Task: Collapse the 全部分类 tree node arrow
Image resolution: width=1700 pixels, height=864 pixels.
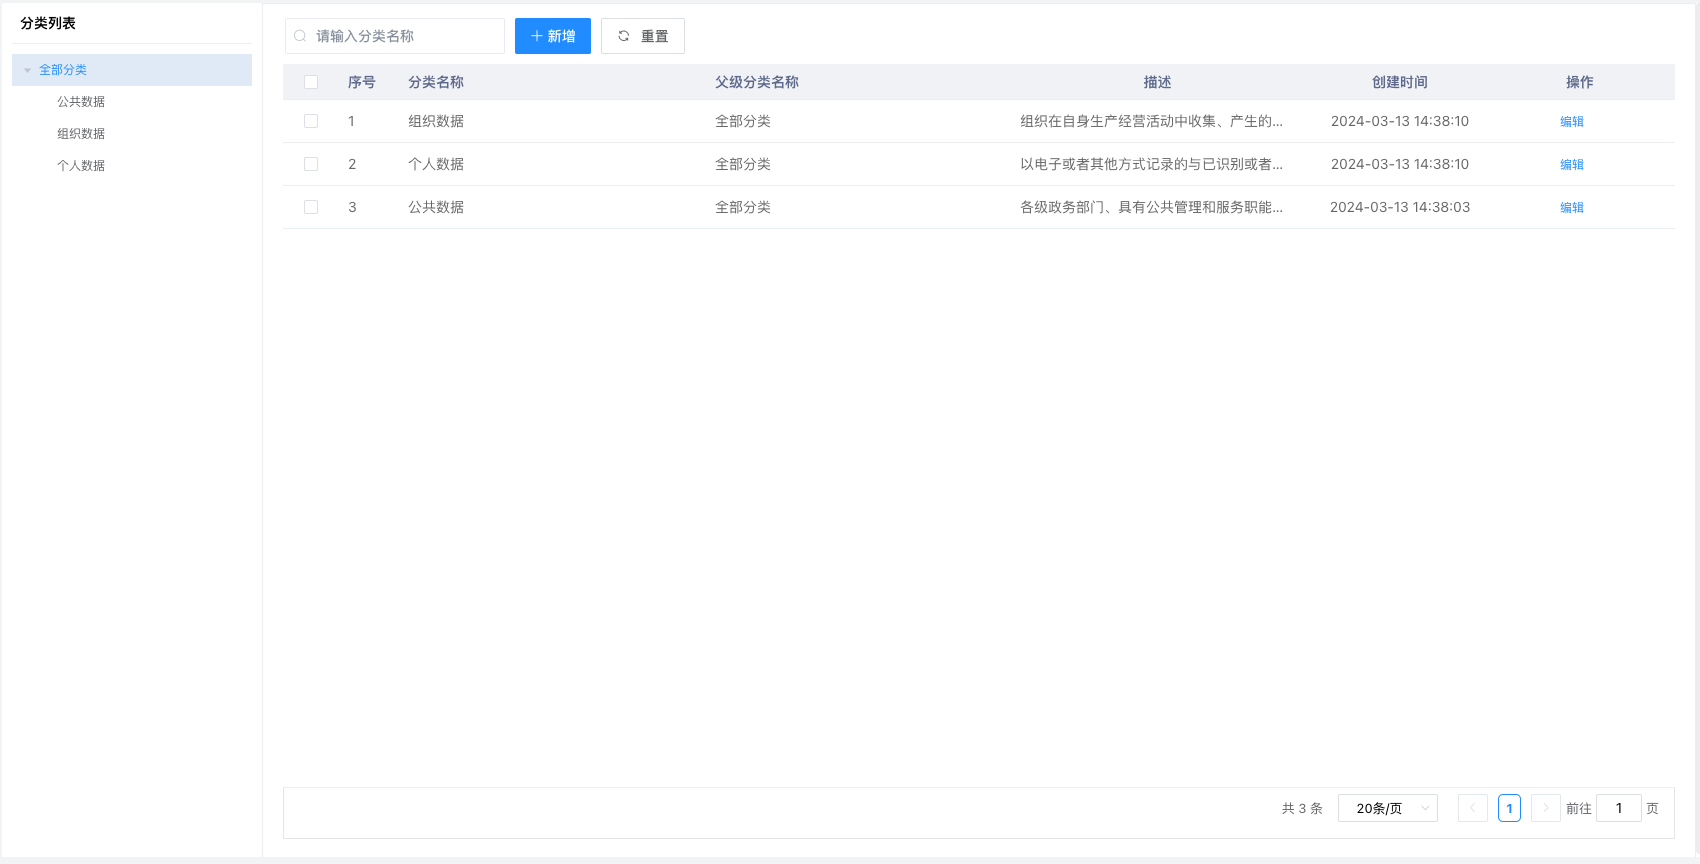Action: tap(27, 70)
